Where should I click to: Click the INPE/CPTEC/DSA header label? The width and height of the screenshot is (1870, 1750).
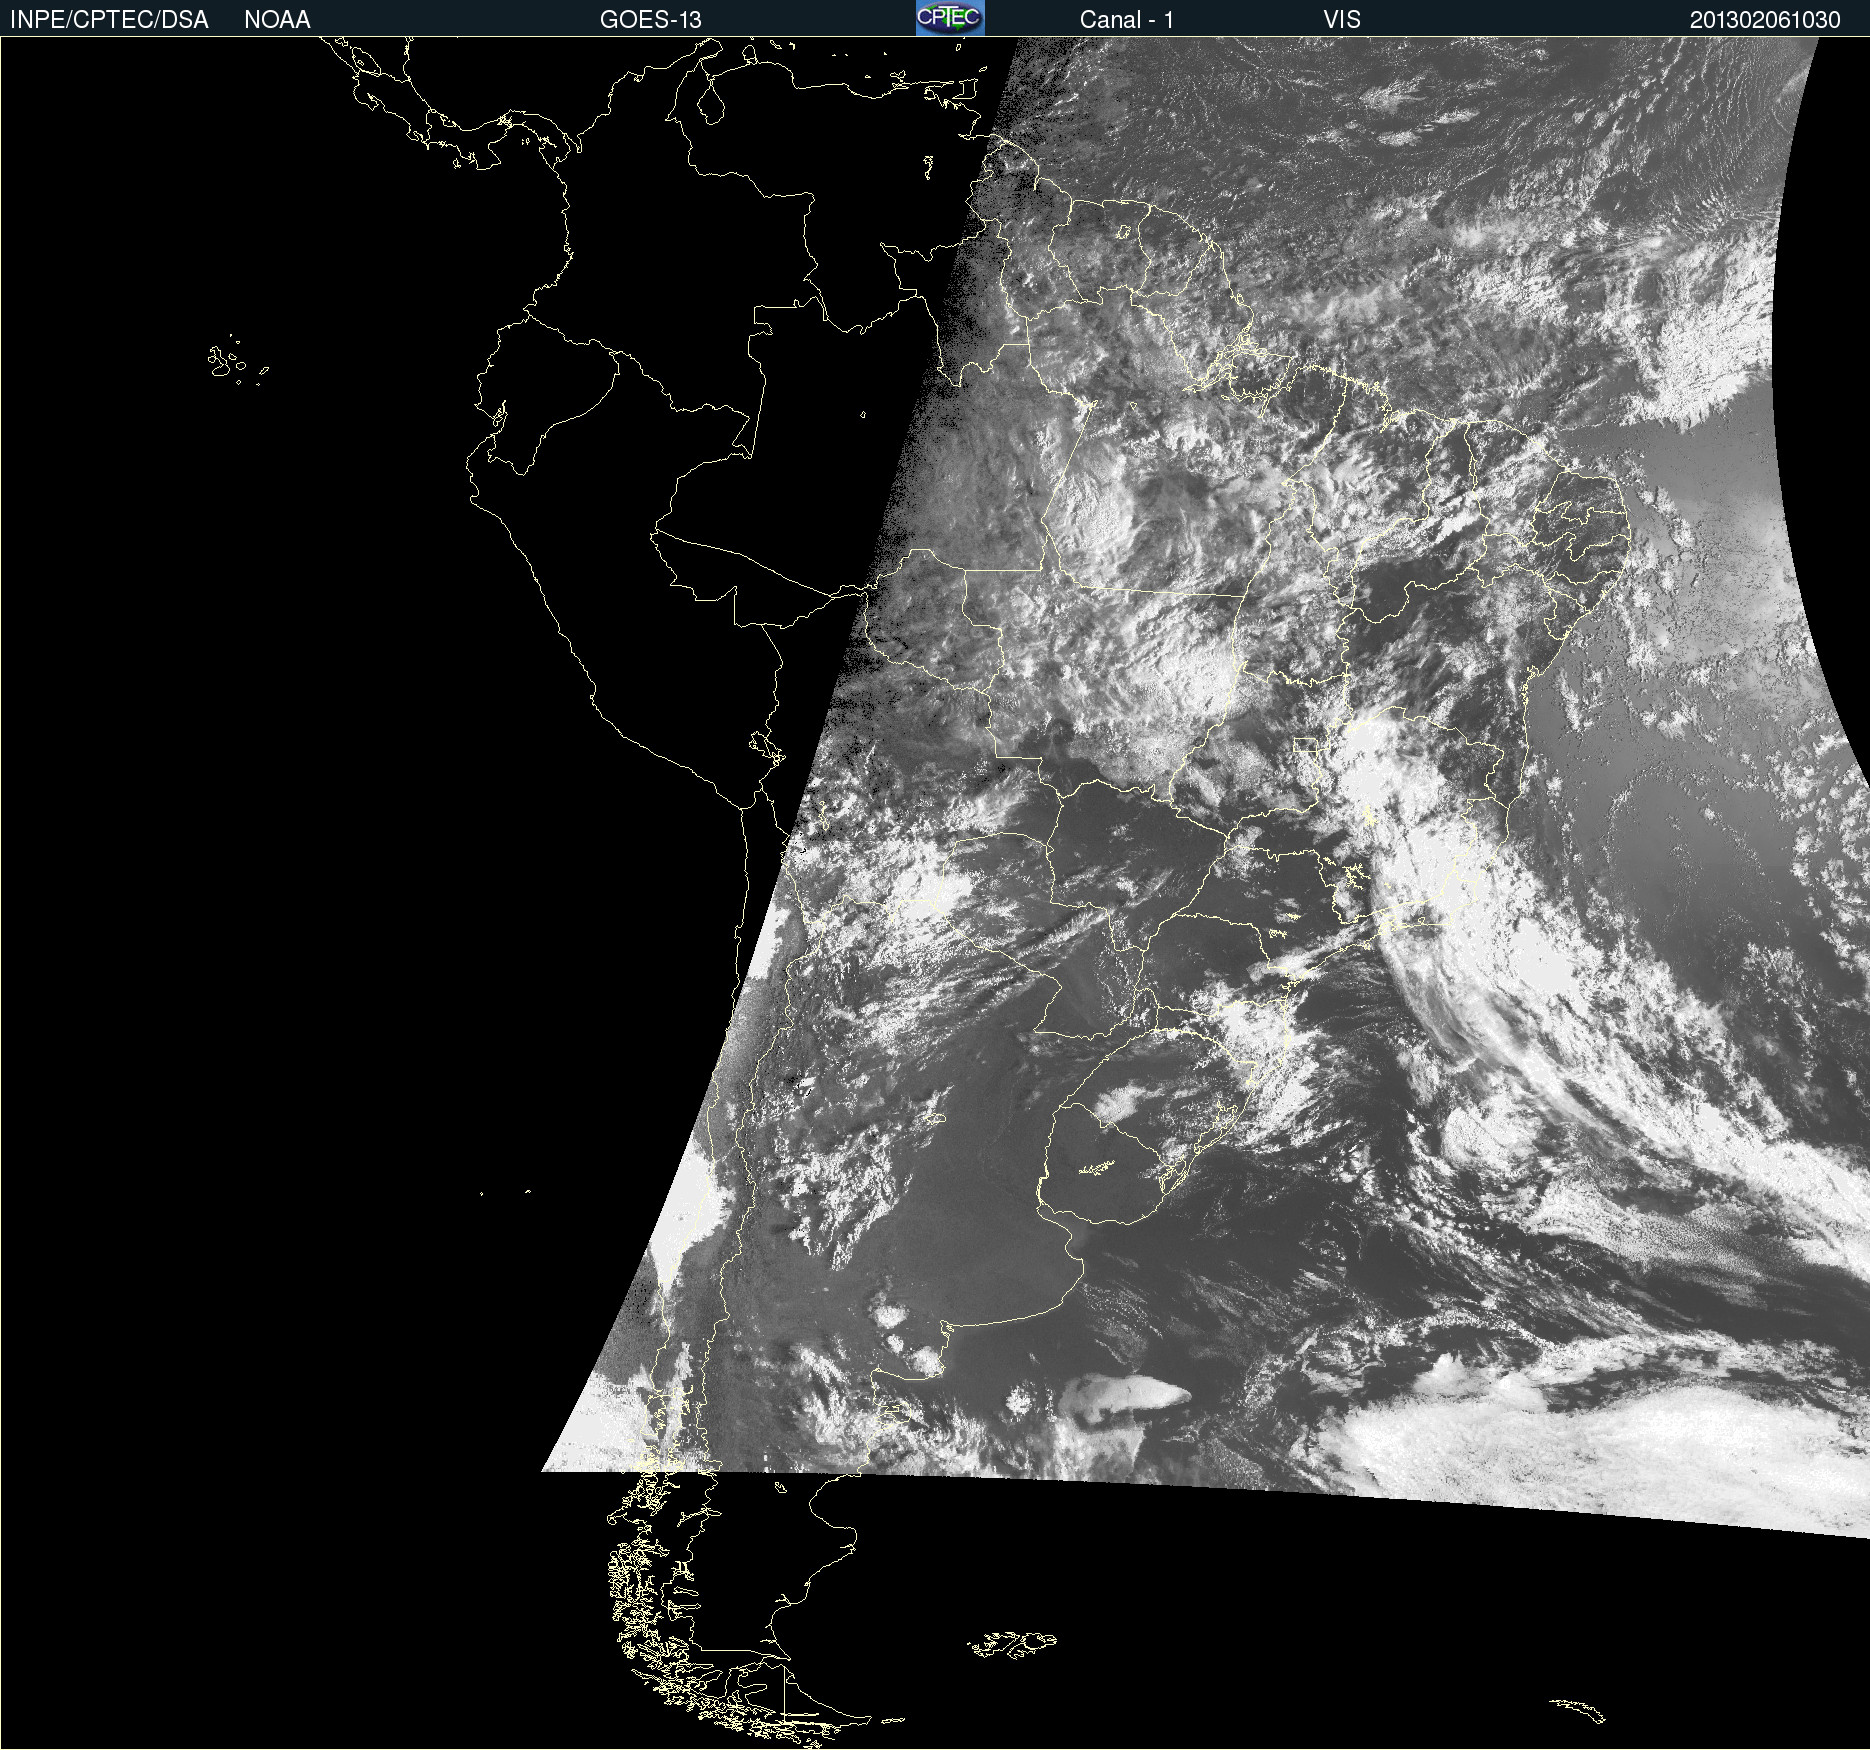click(x=109, y=20)
